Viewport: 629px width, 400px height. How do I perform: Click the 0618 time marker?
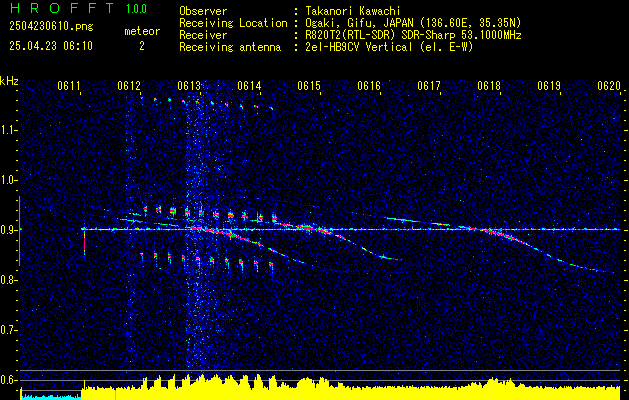[x=489, y=86]
